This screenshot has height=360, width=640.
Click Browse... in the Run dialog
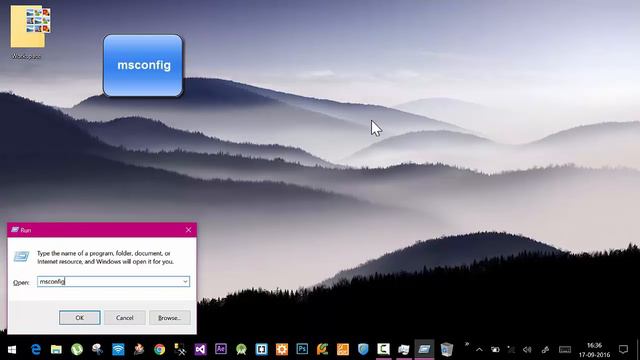169,318
